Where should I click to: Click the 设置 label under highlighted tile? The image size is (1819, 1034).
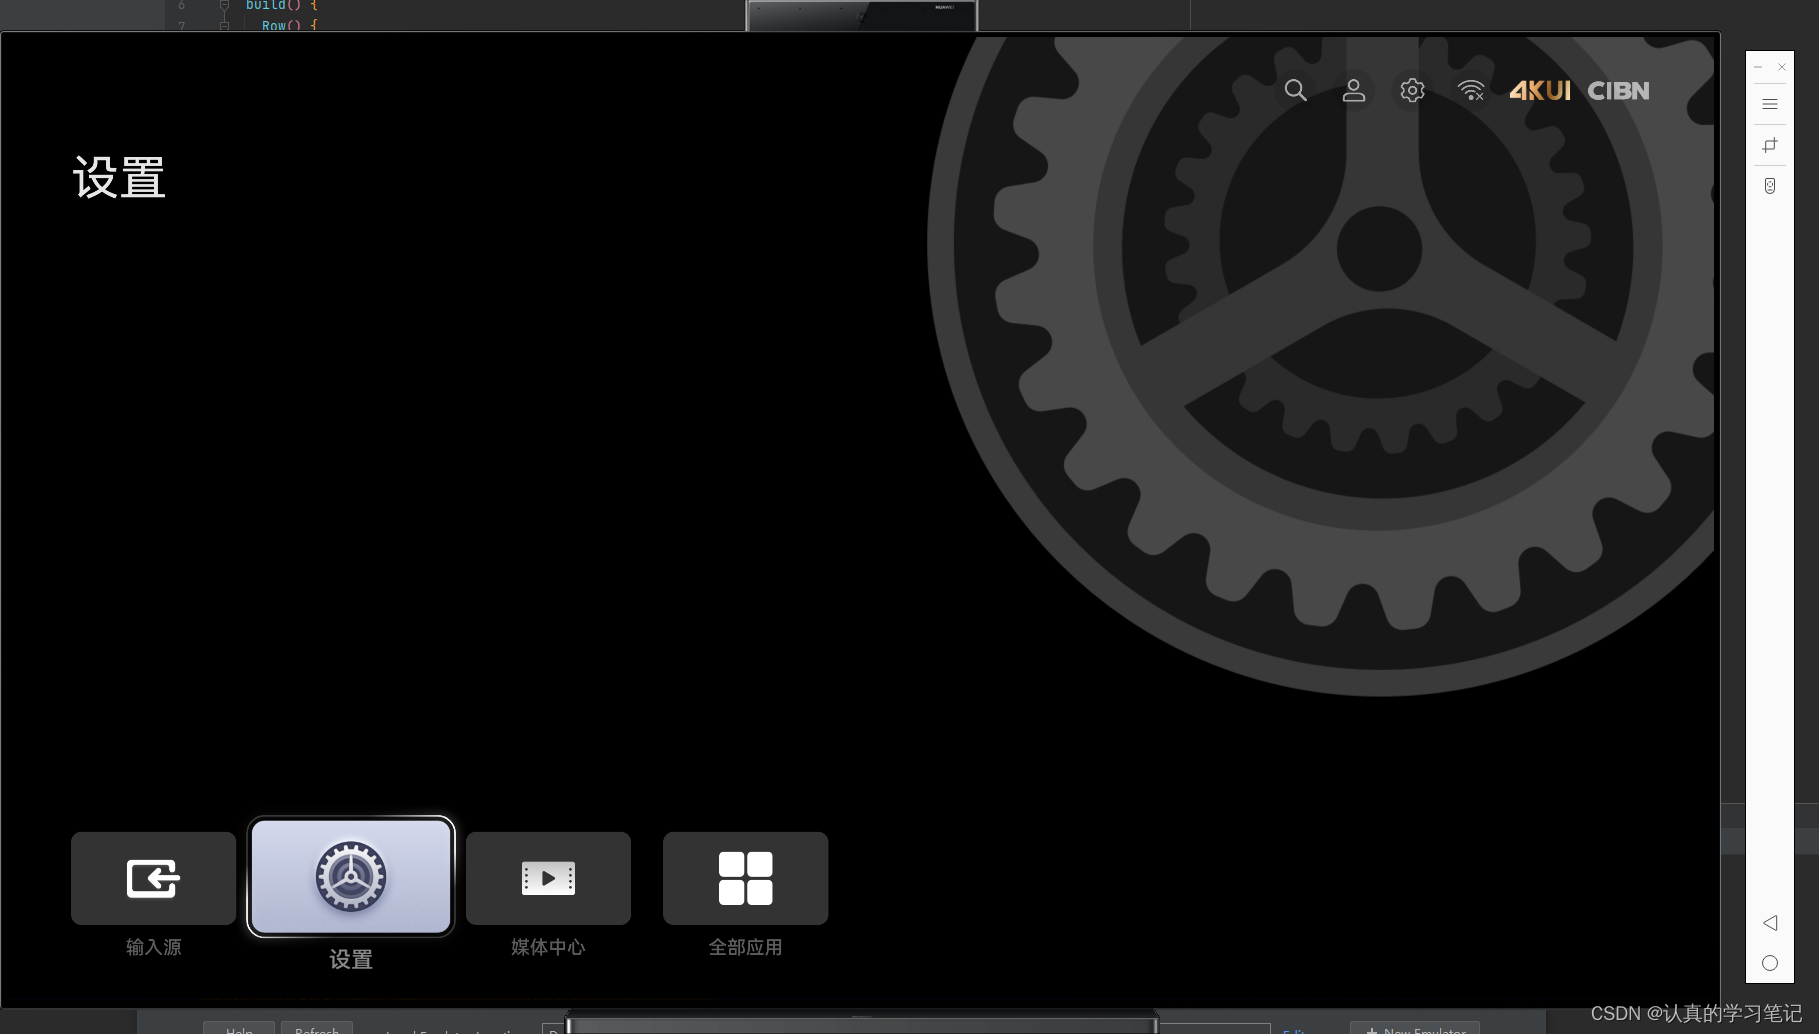click(x=351, y=960)
